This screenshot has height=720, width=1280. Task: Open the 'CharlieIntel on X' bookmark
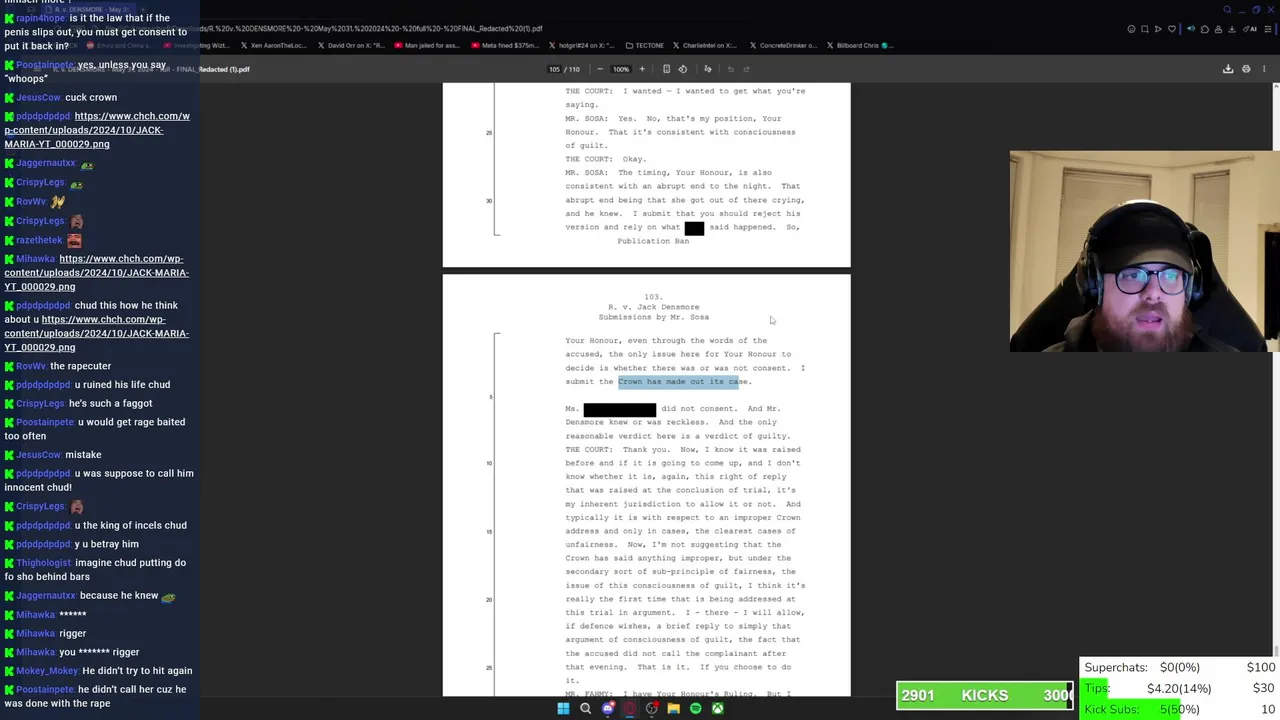[704, 45]
